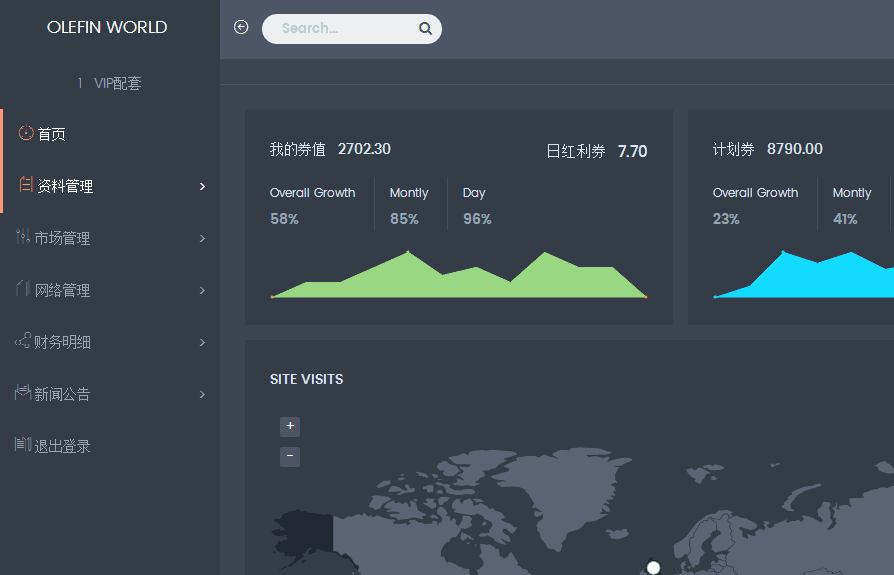Zoom out on the site visits map
Image resolution: width=894 pixels, height=575 pixels.
coord(290,456)
